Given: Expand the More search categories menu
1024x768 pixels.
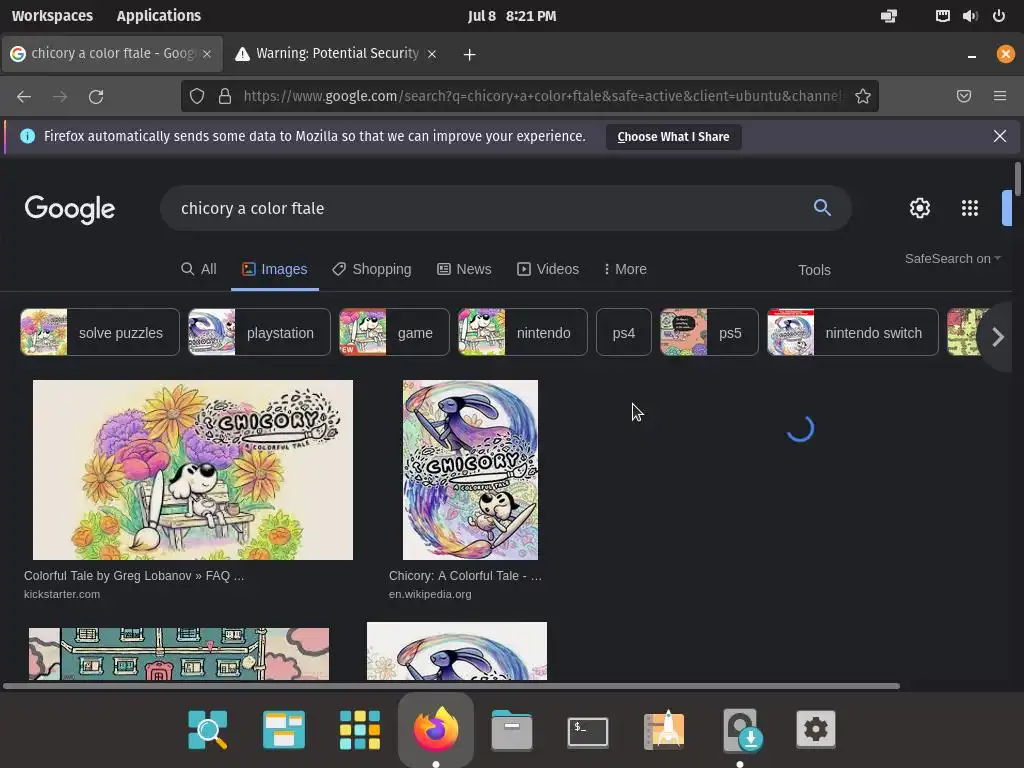Looking at the screenshot, I should (626, 269).
